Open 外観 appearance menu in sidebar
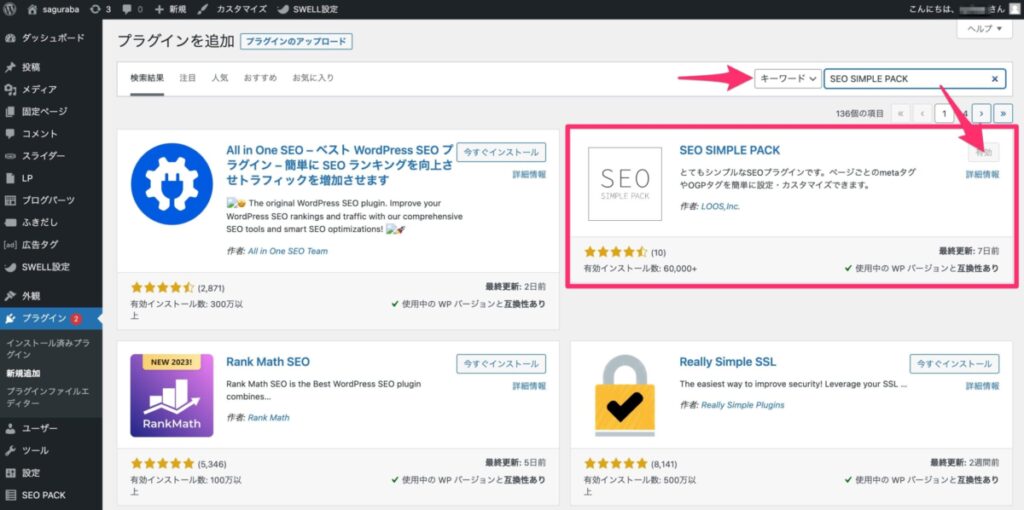This screenshot has height=510, width=1024. [x=51, y=296]
